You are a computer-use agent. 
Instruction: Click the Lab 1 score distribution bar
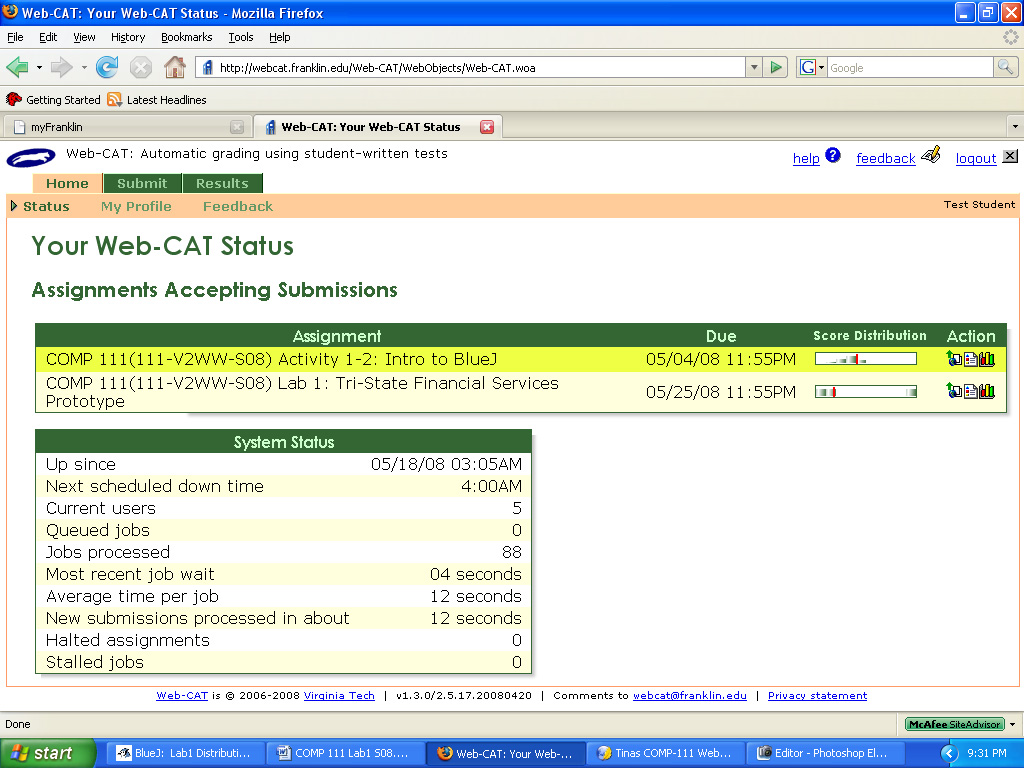(x=865, y=391)
